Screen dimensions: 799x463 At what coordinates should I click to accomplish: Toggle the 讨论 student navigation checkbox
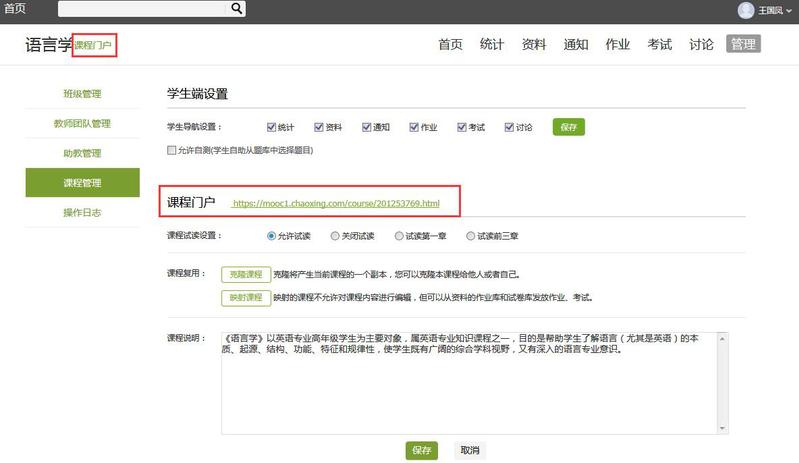[509, 127]
